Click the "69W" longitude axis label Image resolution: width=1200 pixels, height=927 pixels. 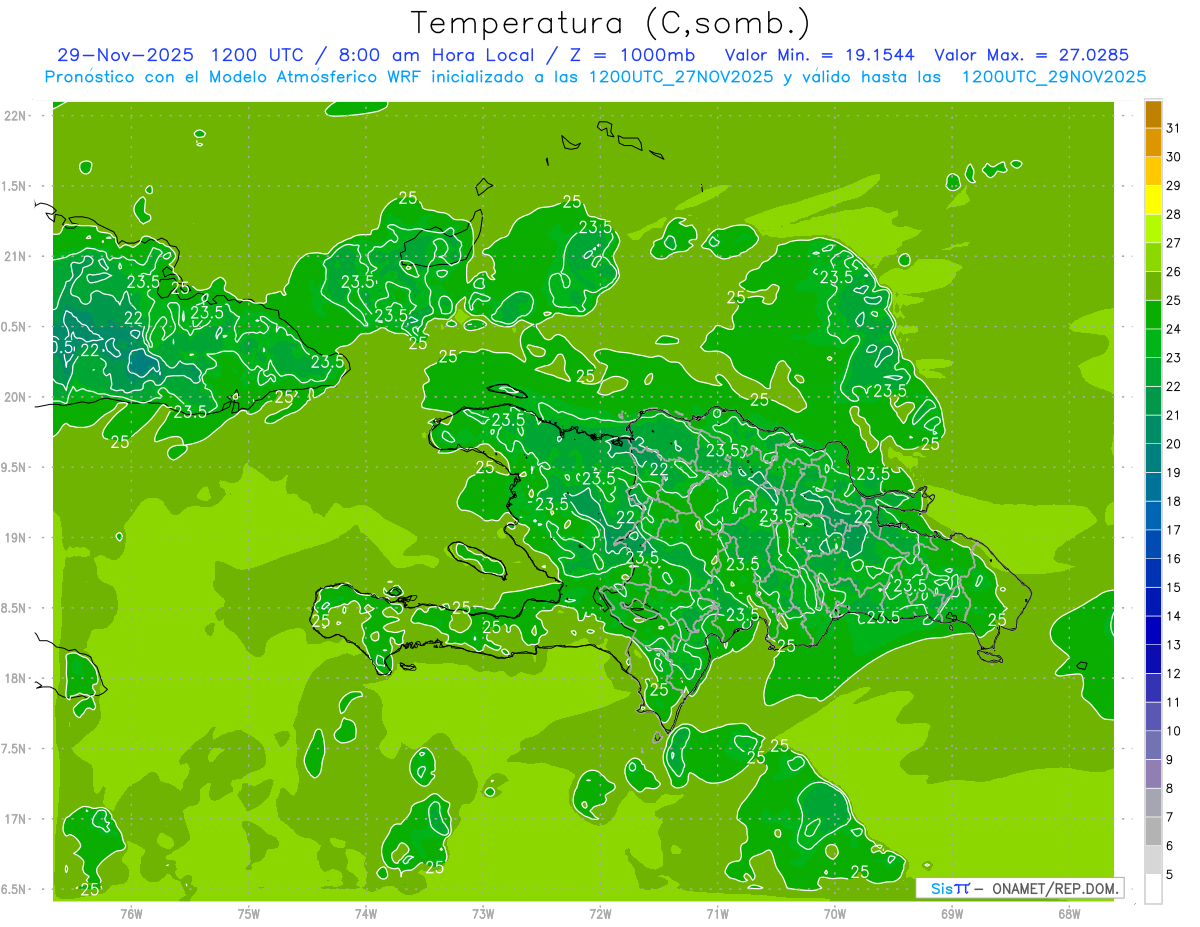click(x=952, y=913)
